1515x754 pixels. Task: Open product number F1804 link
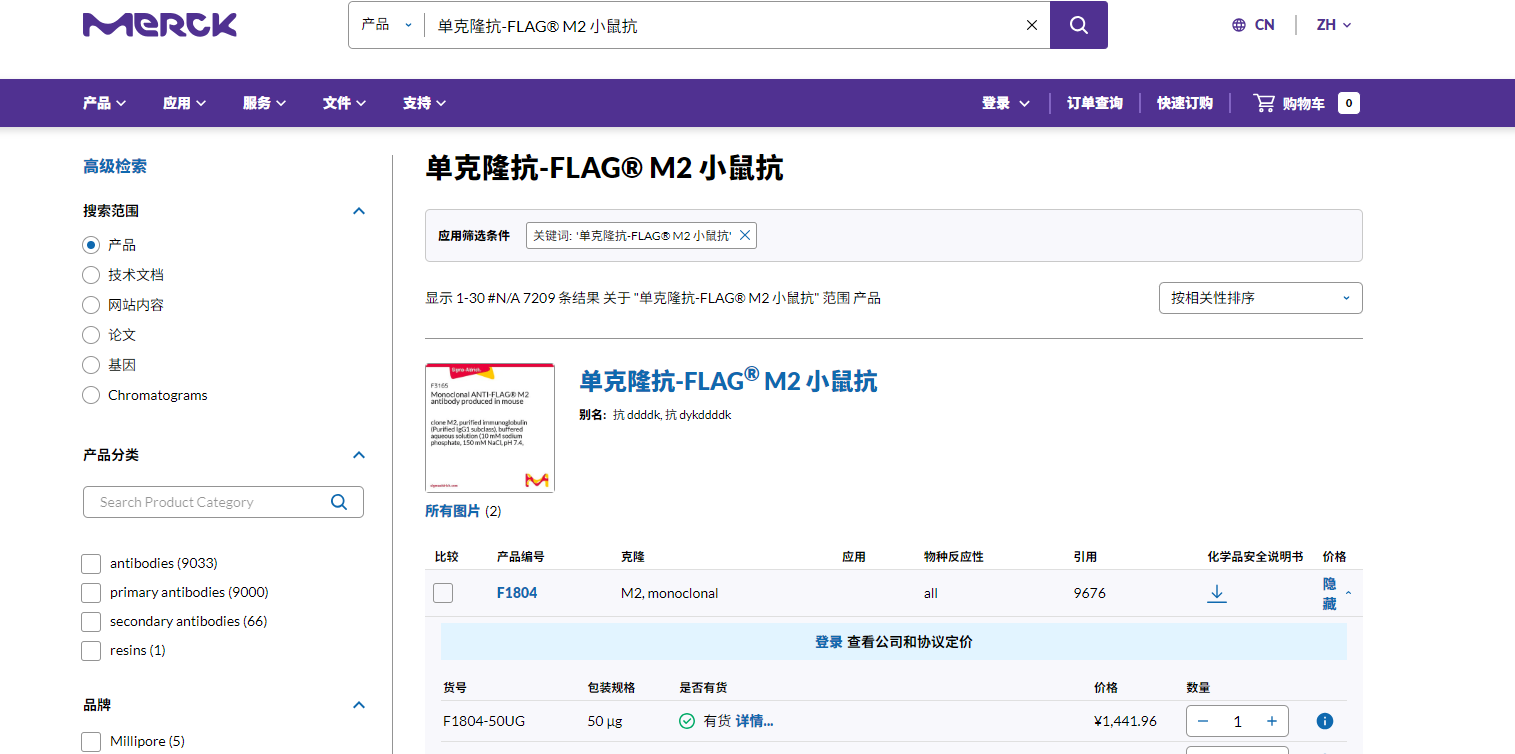517,593
